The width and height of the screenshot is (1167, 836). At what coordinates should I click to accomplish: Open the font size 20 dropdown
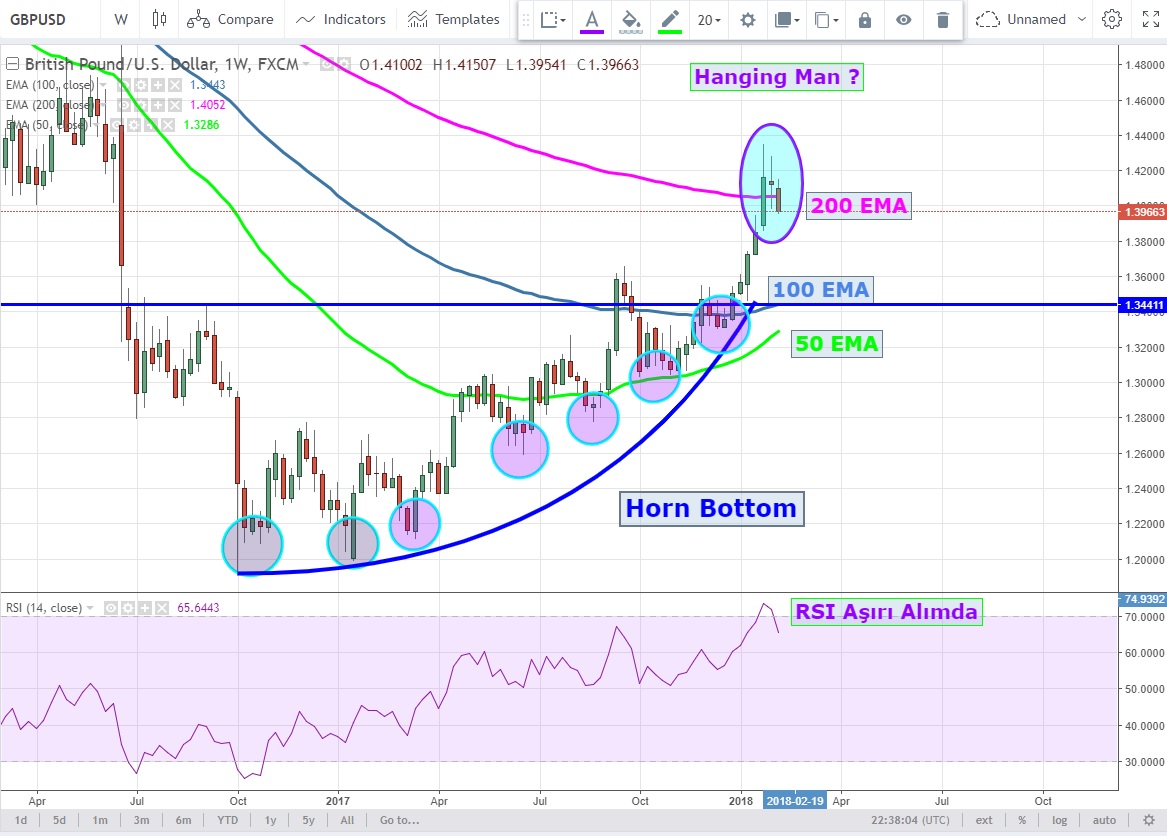point(710,20)
